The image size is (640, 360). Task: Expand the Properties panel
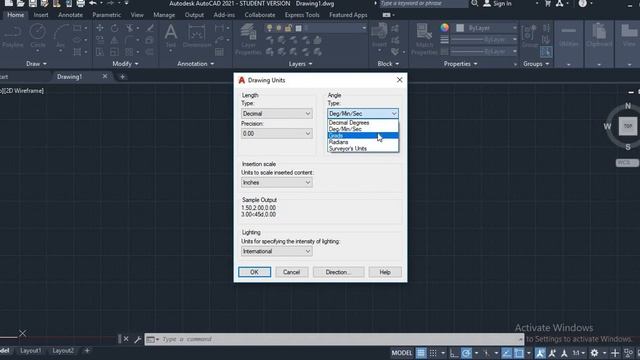460,64
